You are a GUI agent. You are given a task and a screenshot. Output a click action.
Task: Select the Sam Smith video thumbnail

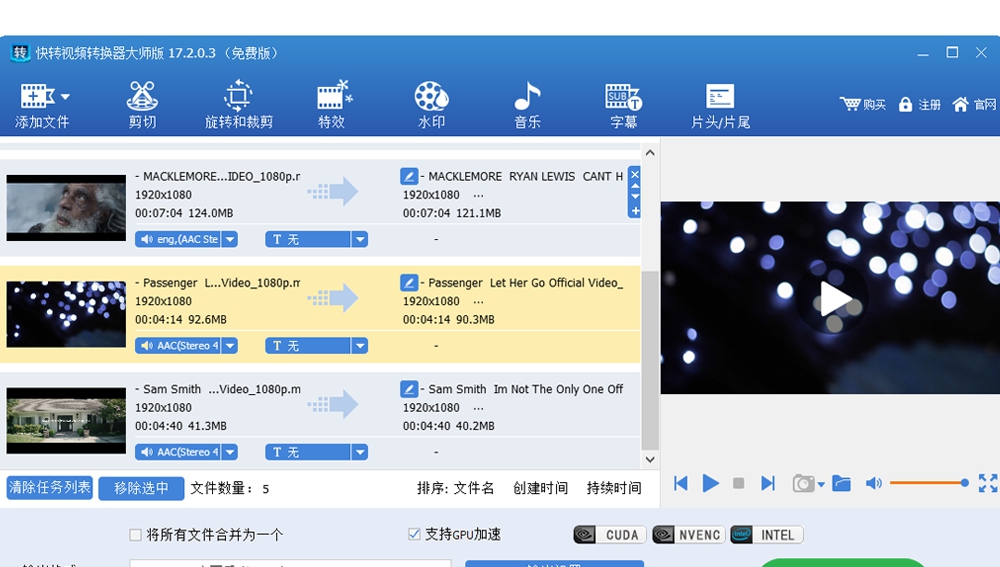(x=66, y=421)
